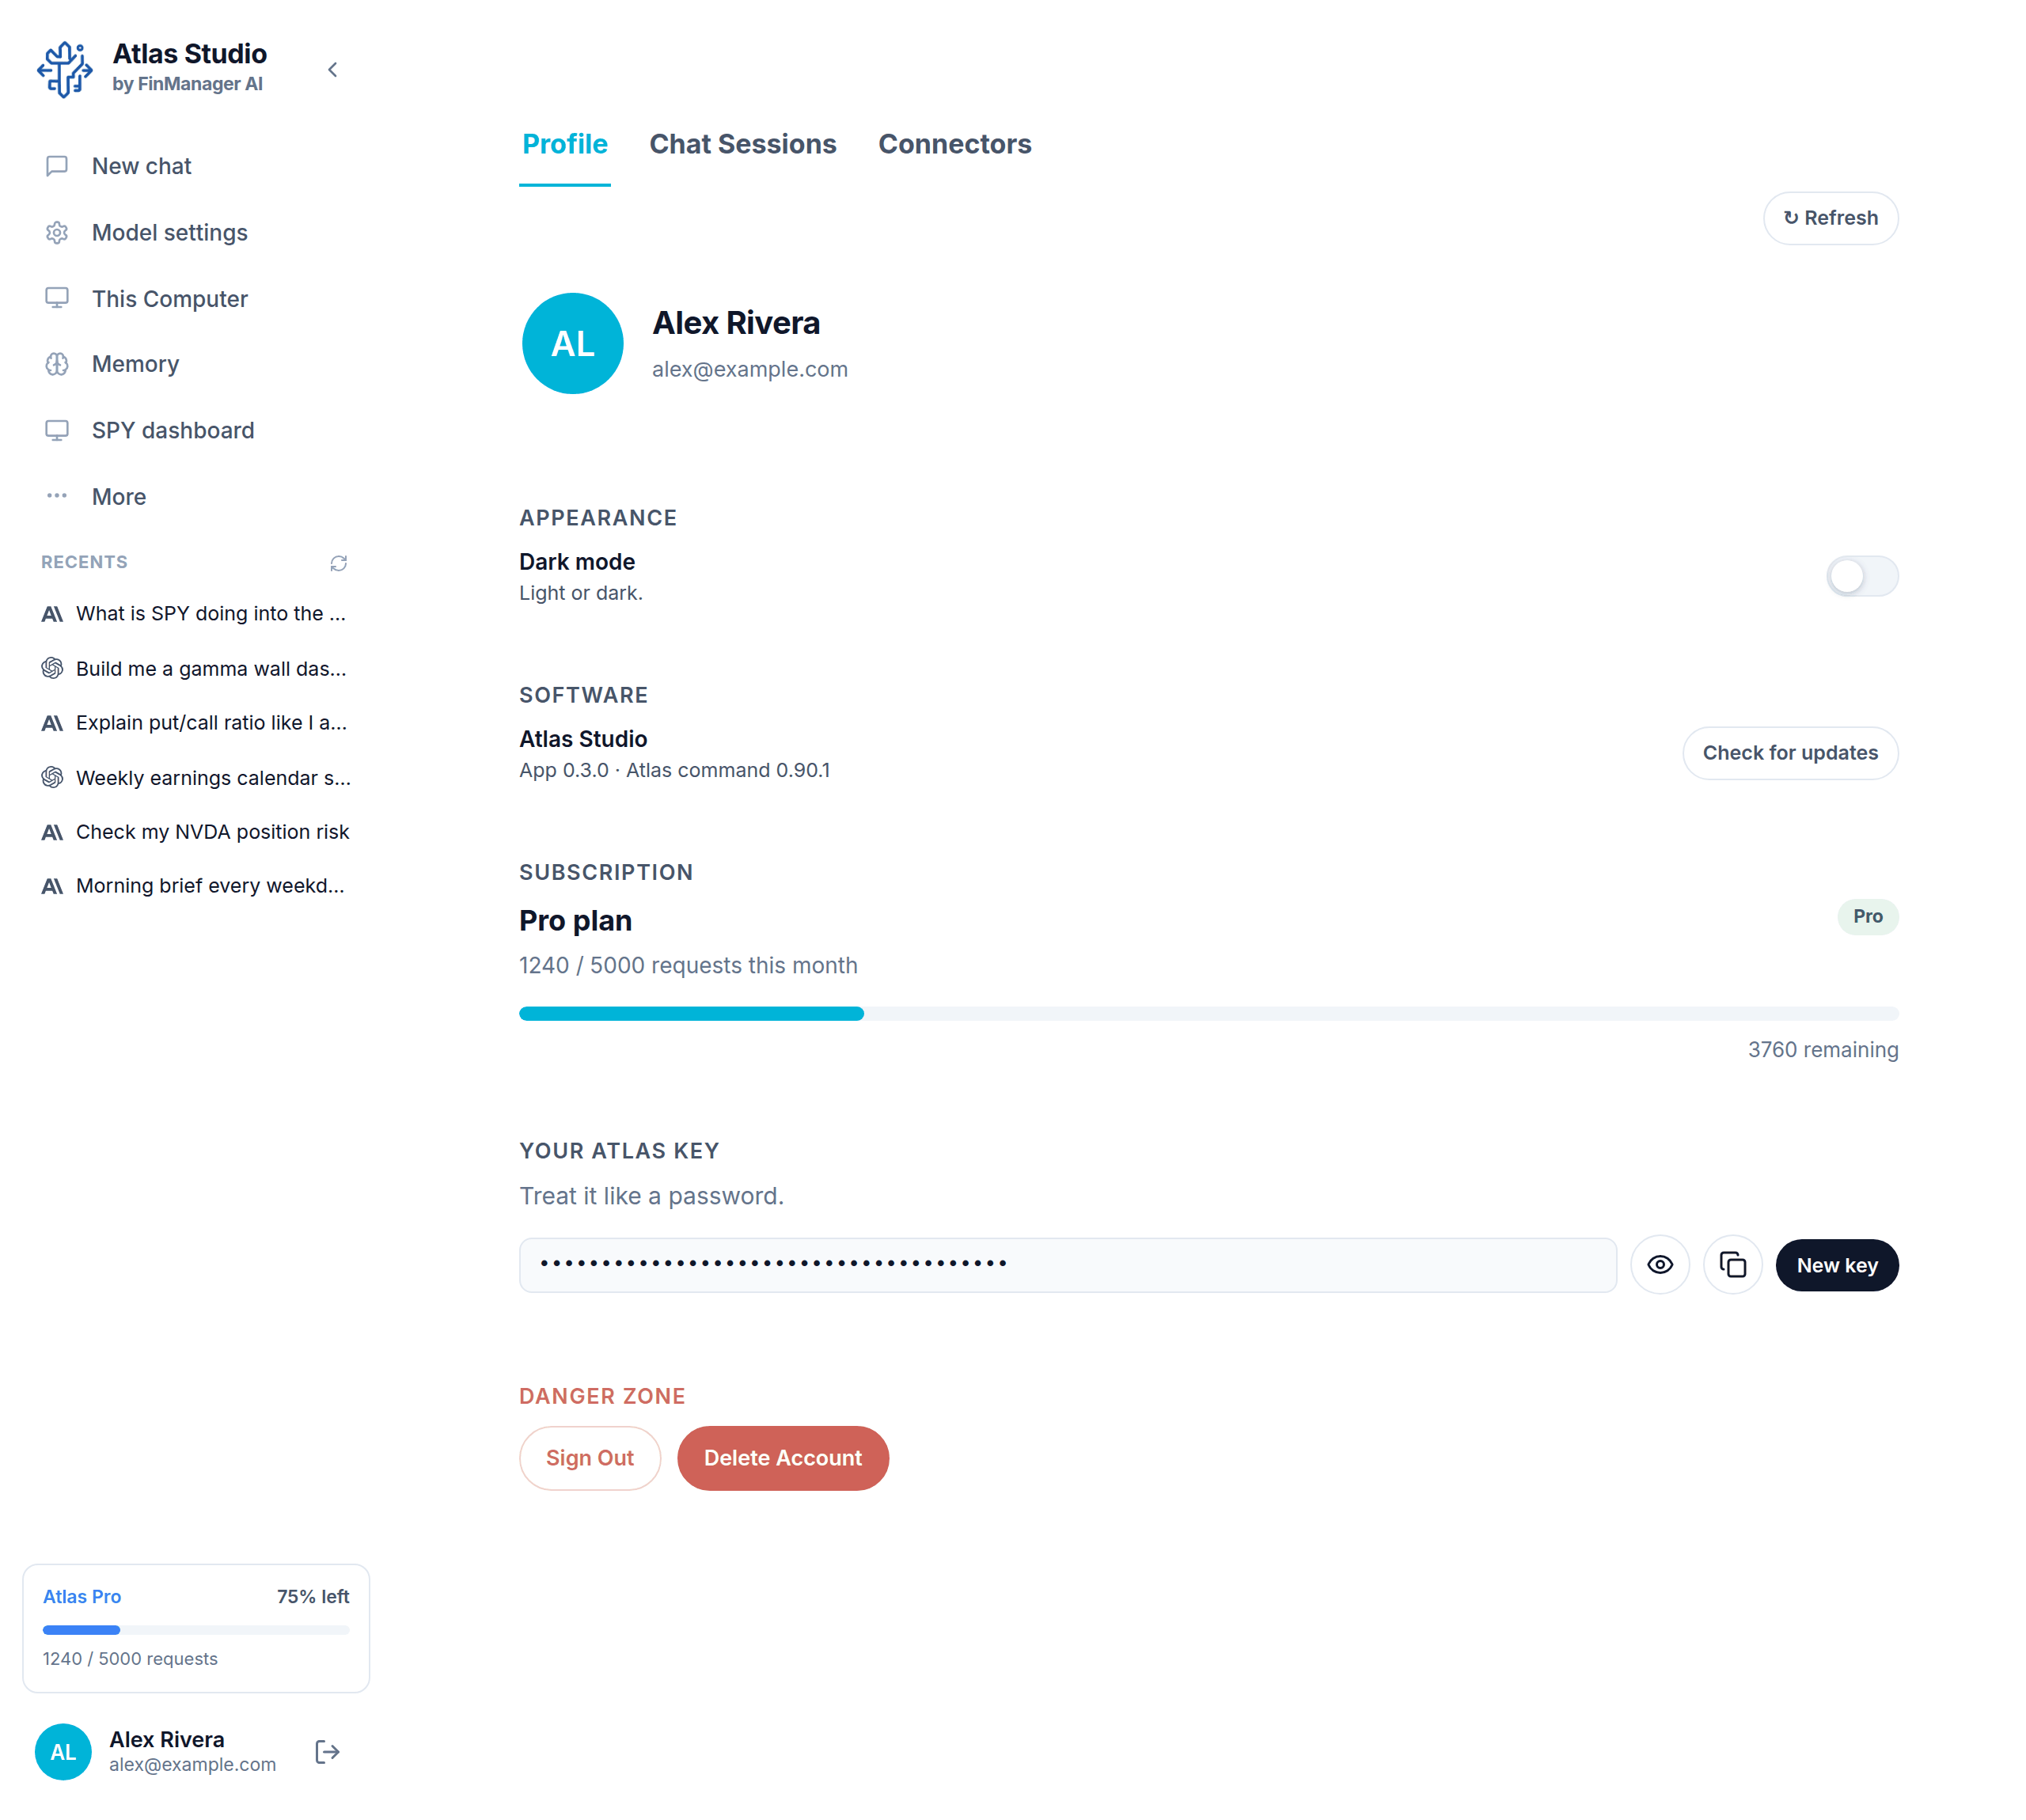
Task: Switch to the Profile tab
Action: (565, 144)
